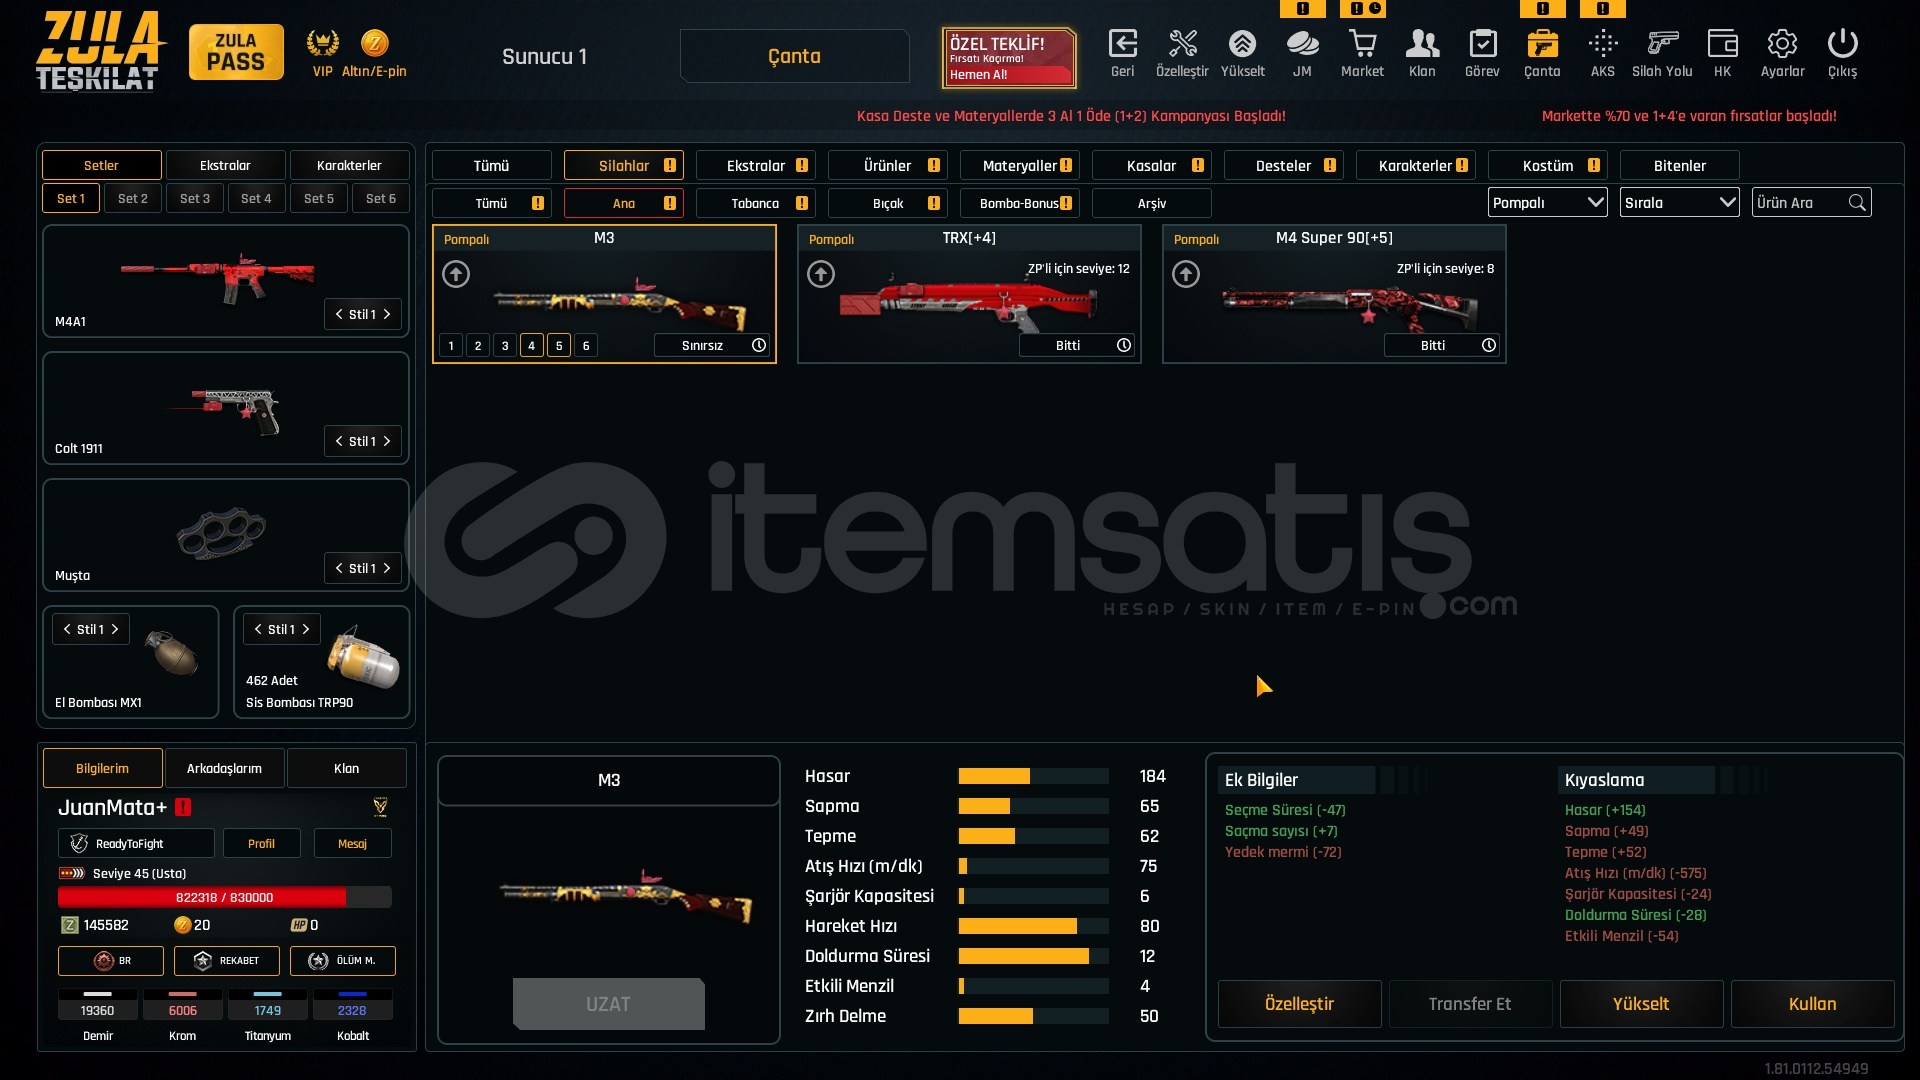Switch to the Kasalar tab
Image resolution: width=1920 pixels, height=1080 pixels.
[1152, 166]
